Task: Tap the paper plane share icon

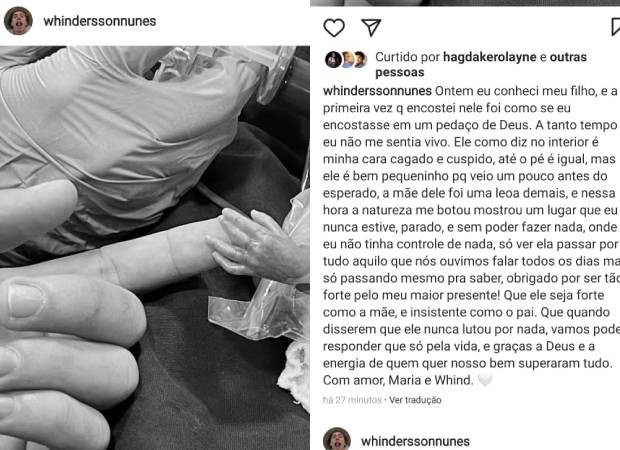Action: tap(371, 27)
